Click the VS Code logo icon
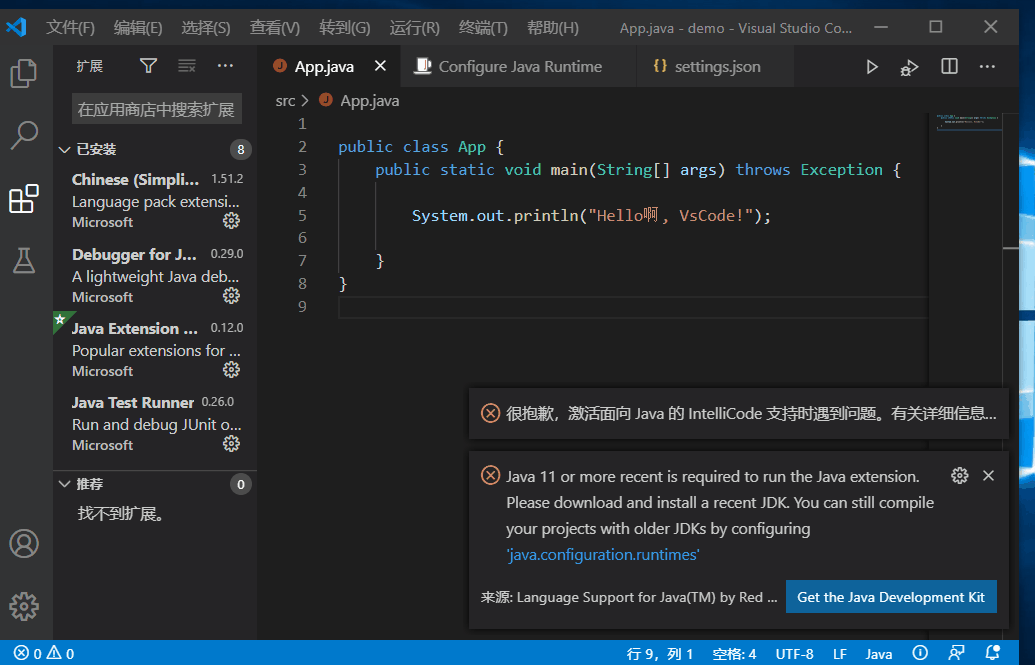This screenshot has height=665, width=1035. click(x=17, y=27)
